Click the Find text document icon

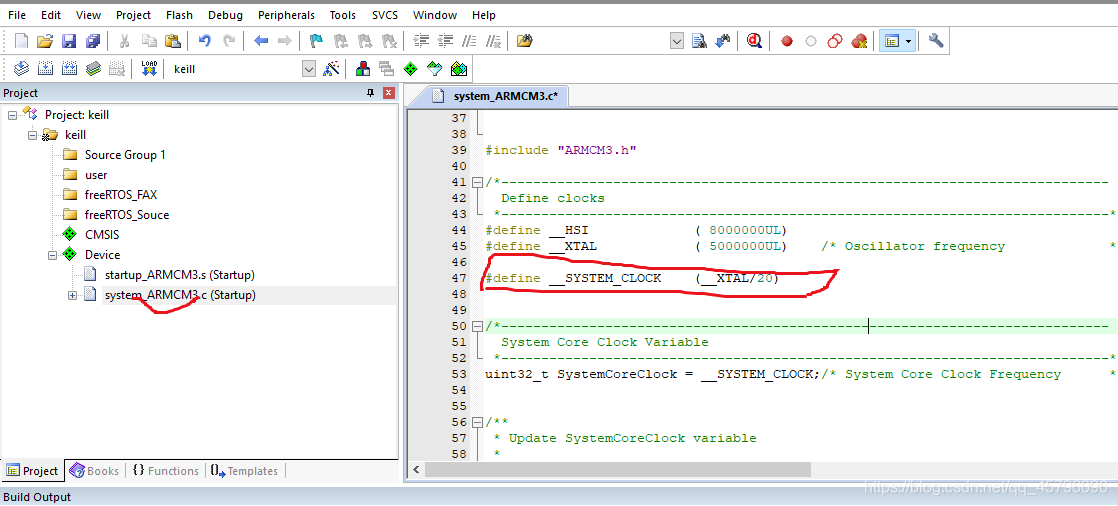click(699, 41)
